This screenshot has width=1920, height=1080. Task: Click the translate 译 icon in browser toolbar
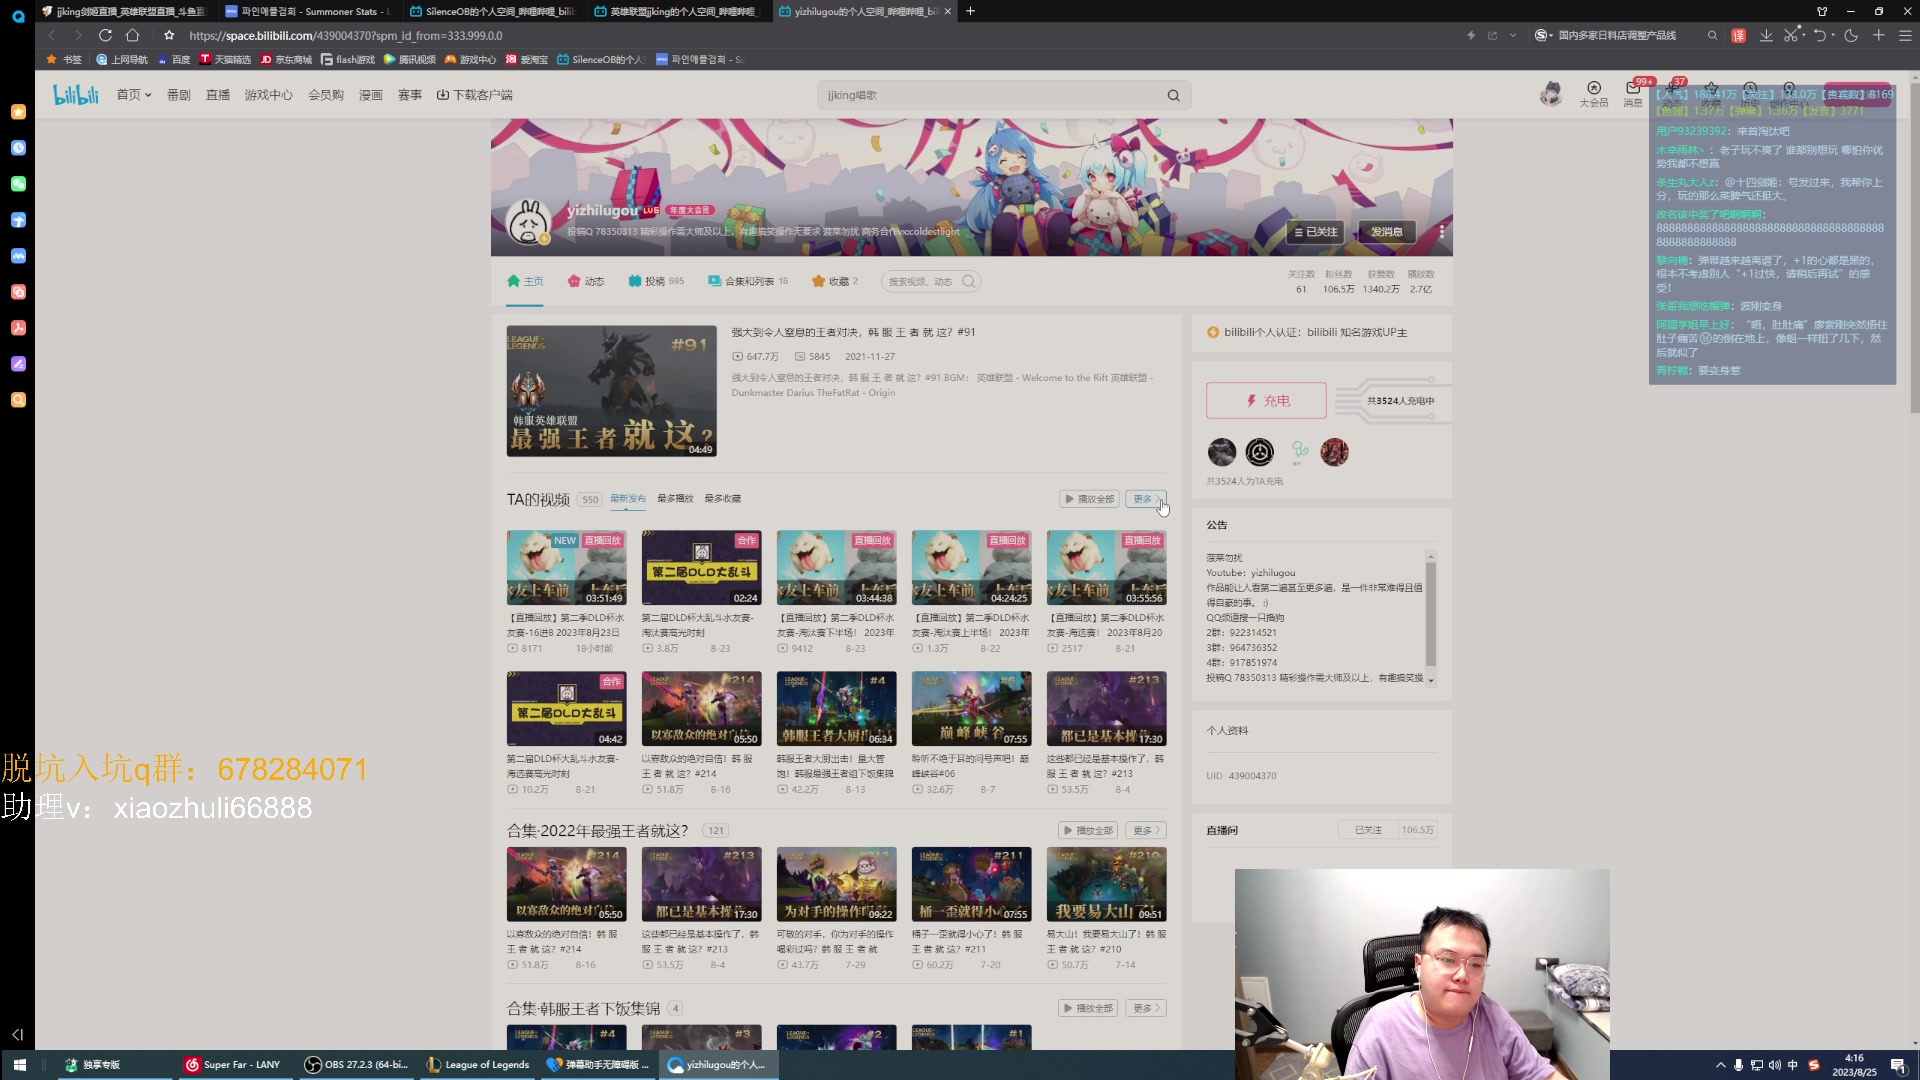pos(1738,36)
